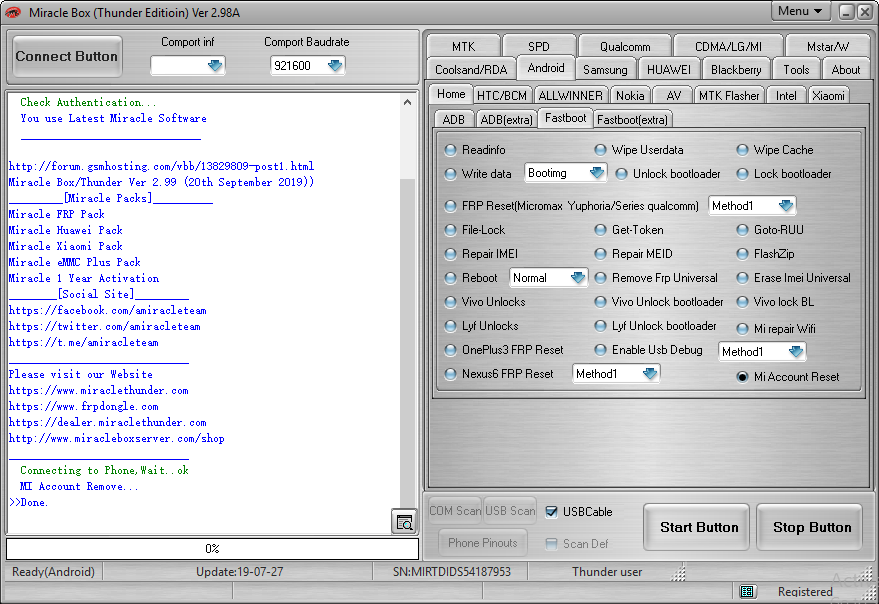Image resolution: width=879 pixels, height=604 pixels.
Task: Click the SN:MIRTDIDS54187953 status entry
Action: point(452,571)
